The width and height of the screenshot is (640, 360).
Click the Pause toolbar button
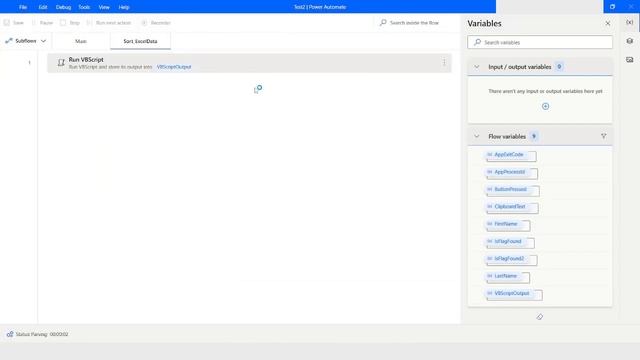42,23
